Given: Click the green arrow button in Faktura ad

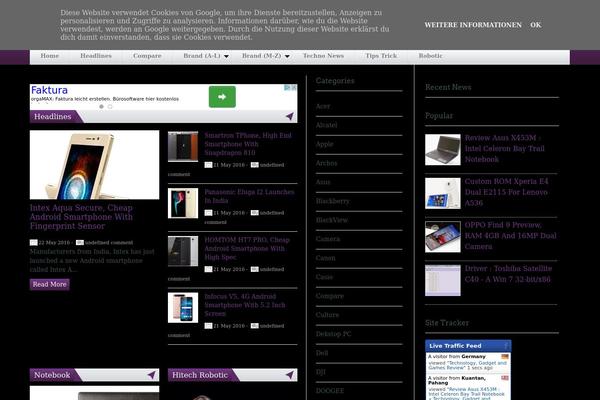Looking at the screenshot, I should click(x=222, y=97).
